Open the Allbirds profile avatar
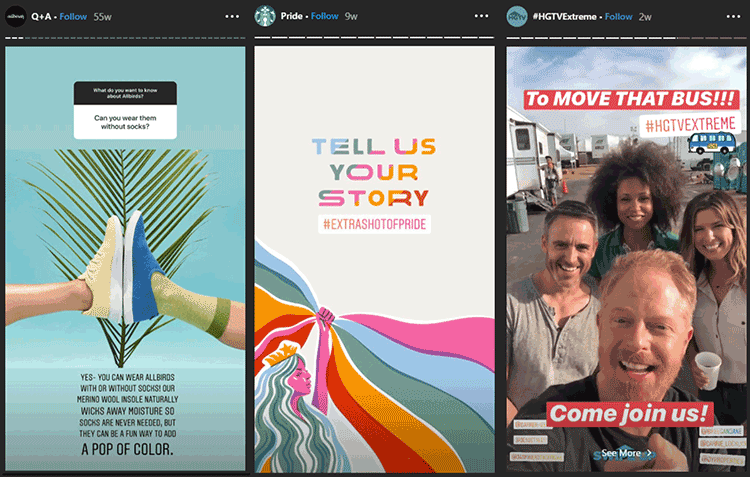Screen dimensions: 750x477 15,16
